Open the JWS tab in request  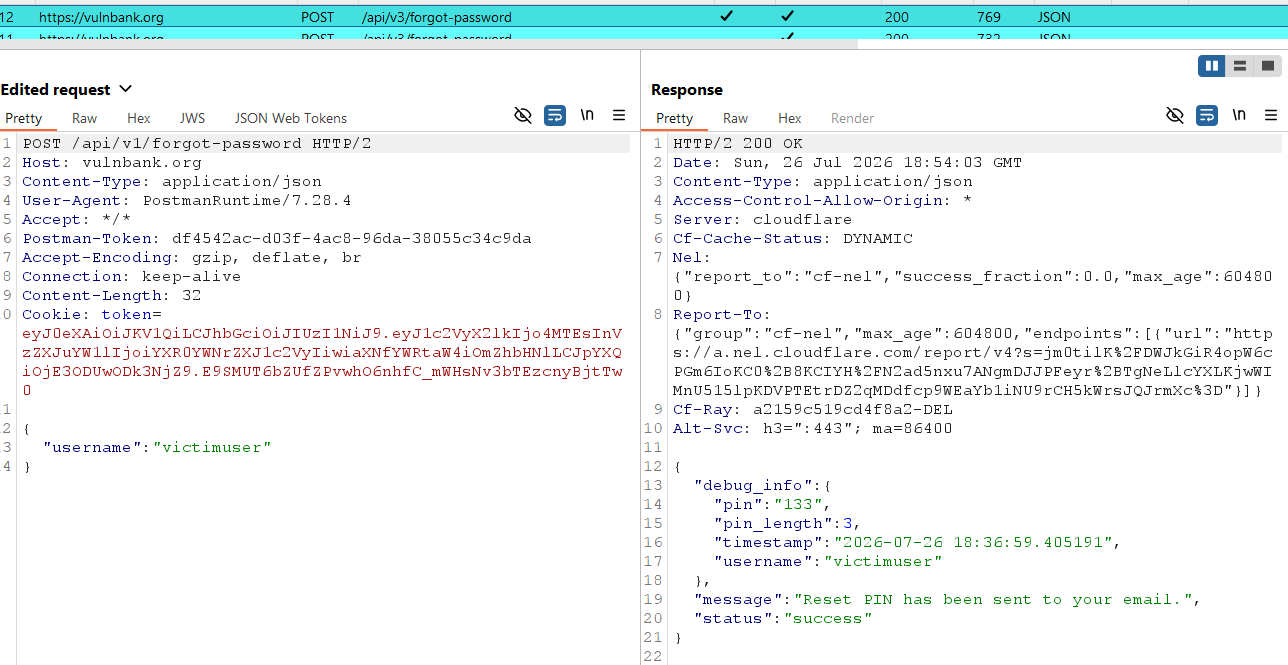192,118
